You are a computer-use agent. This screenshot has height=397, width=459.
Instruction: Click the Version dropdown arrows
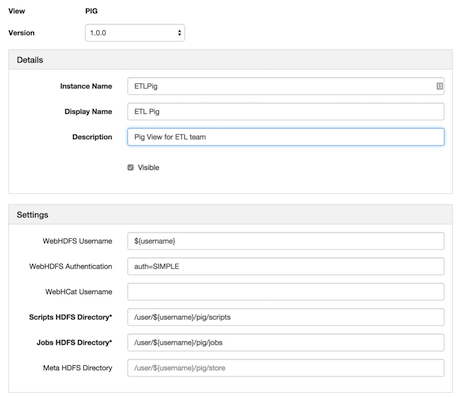[x=179, y=33]
